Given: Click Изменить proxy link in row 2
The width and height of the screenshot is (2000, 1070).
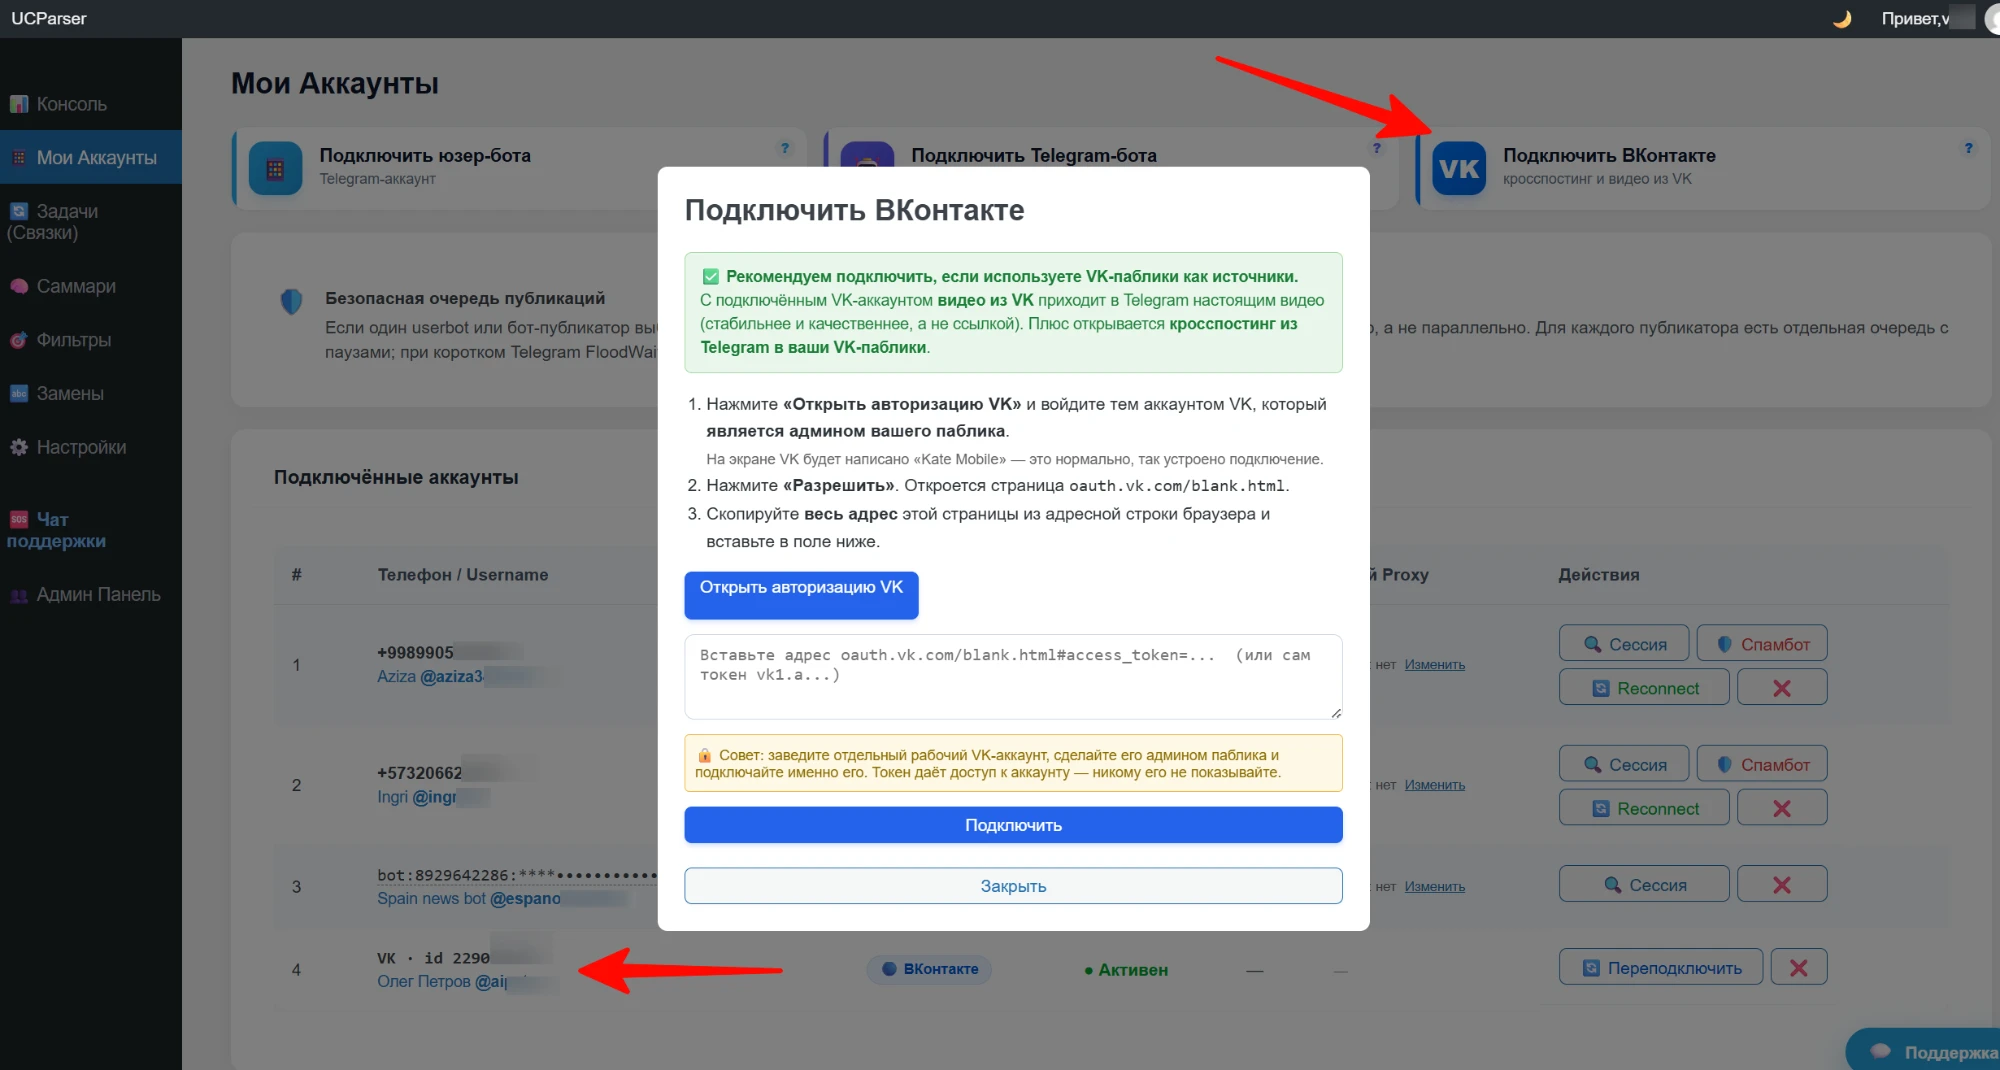Looking at the screenshot, I should pos(1434,785).
